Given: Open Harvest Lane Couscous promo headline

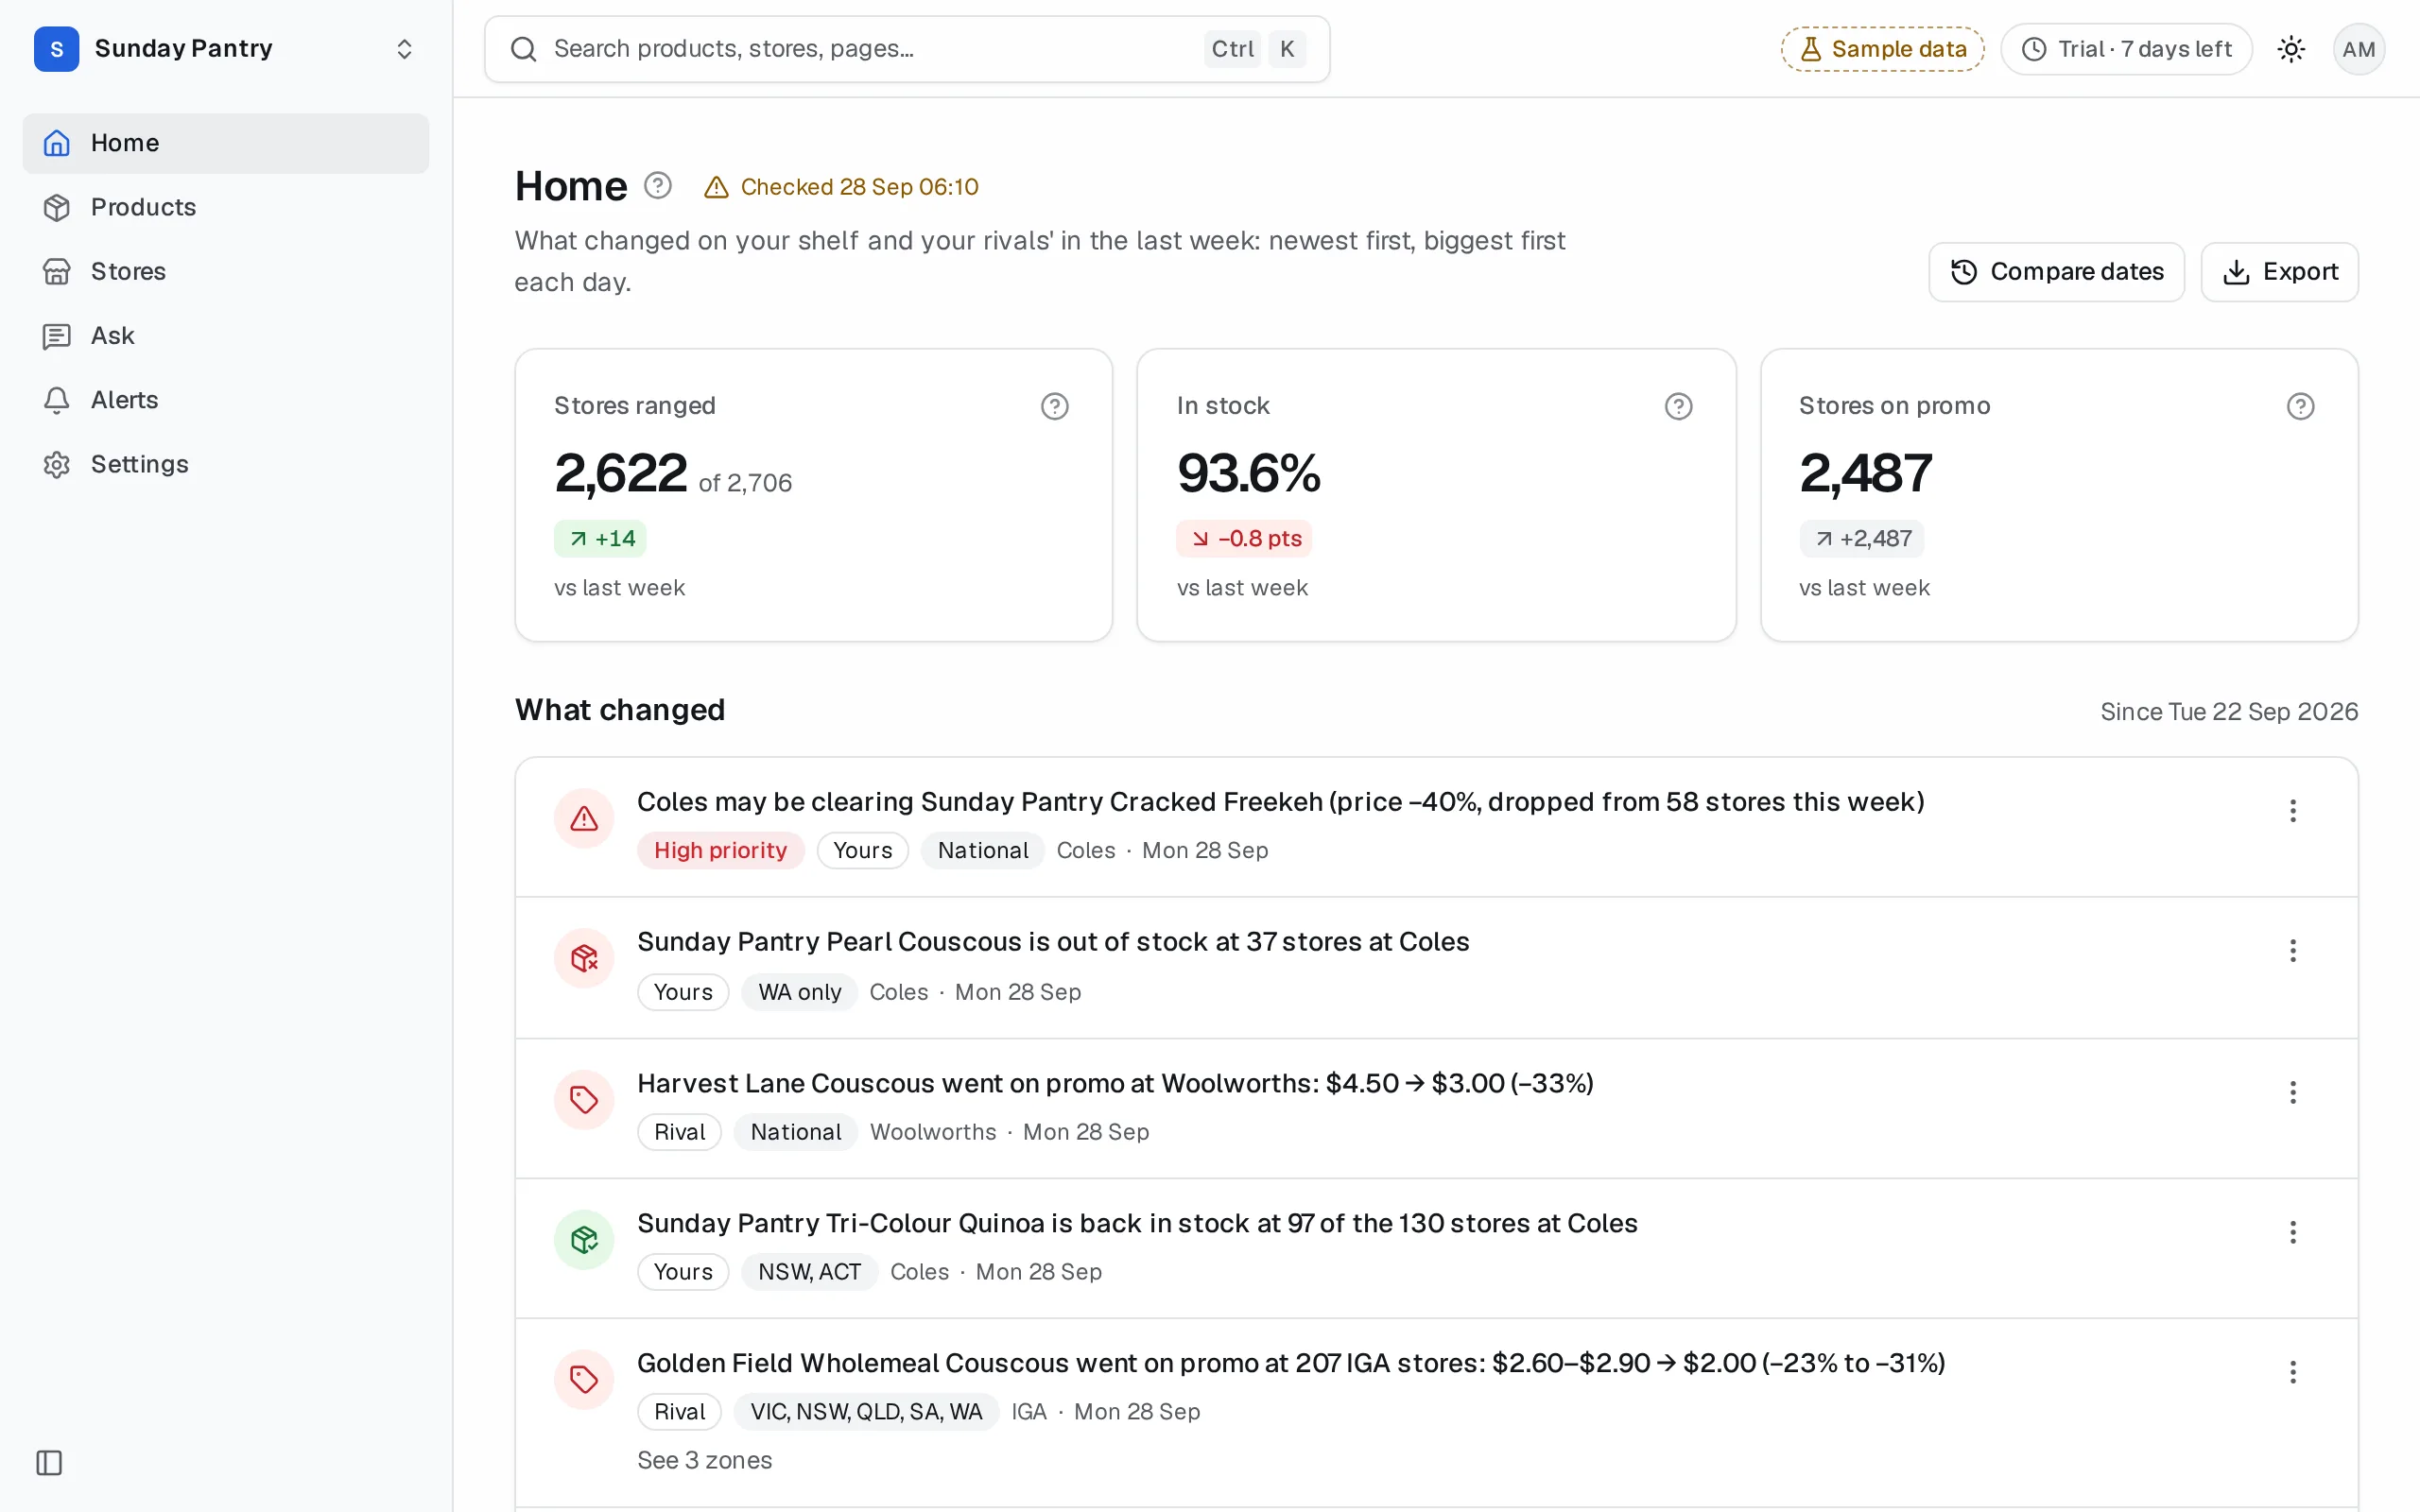Looking at the screenshot, I should [x=1115, y=1083].
